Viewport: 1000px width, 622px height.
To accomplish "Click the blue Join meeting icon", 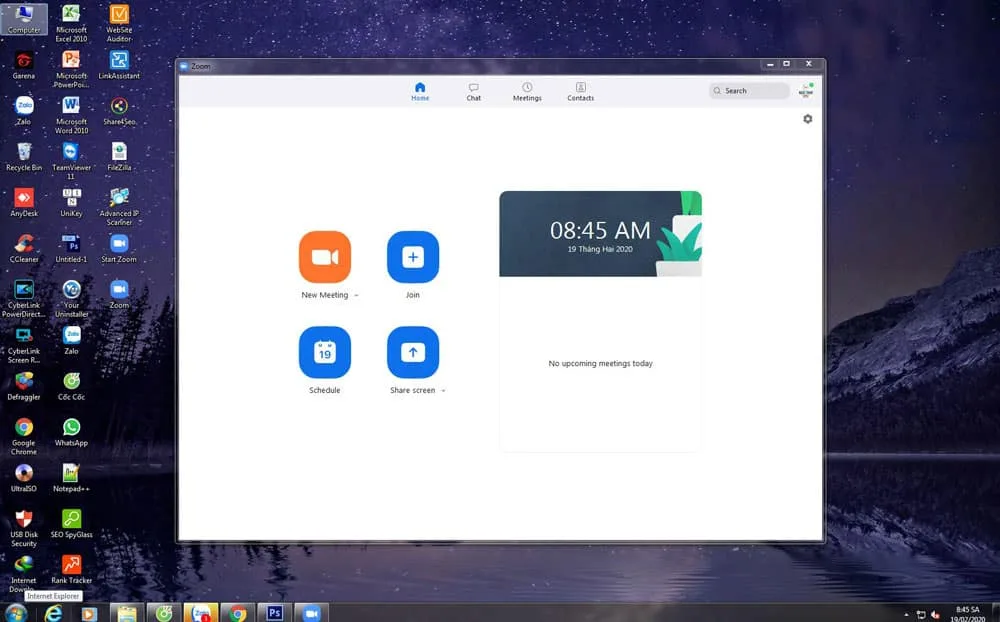I will [x=413, y=256].
